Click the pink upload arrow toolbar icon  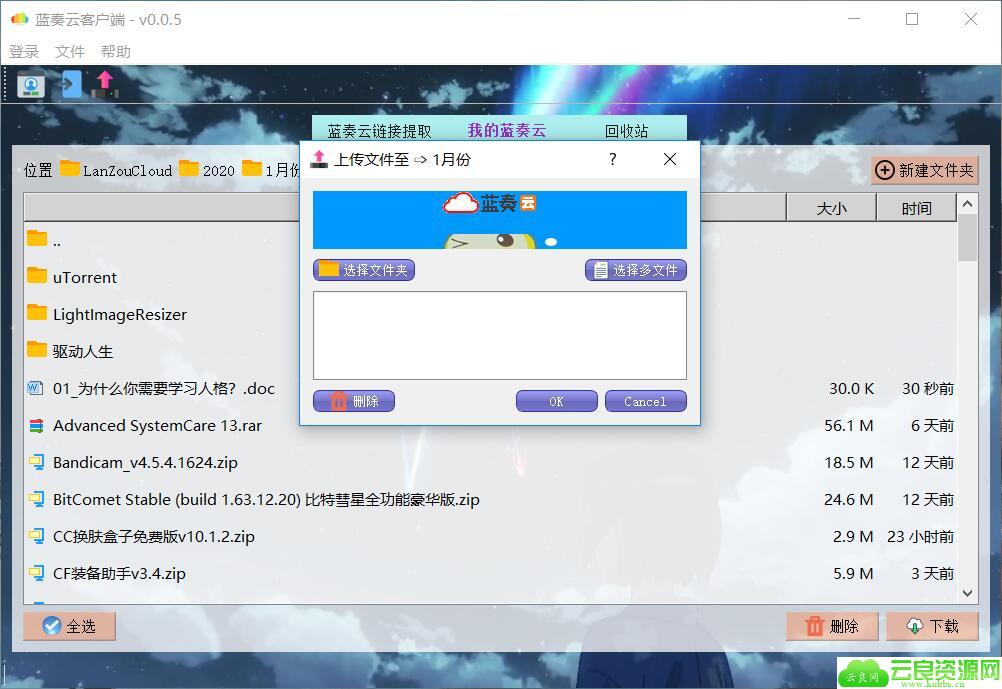click(x=105, y=84)
